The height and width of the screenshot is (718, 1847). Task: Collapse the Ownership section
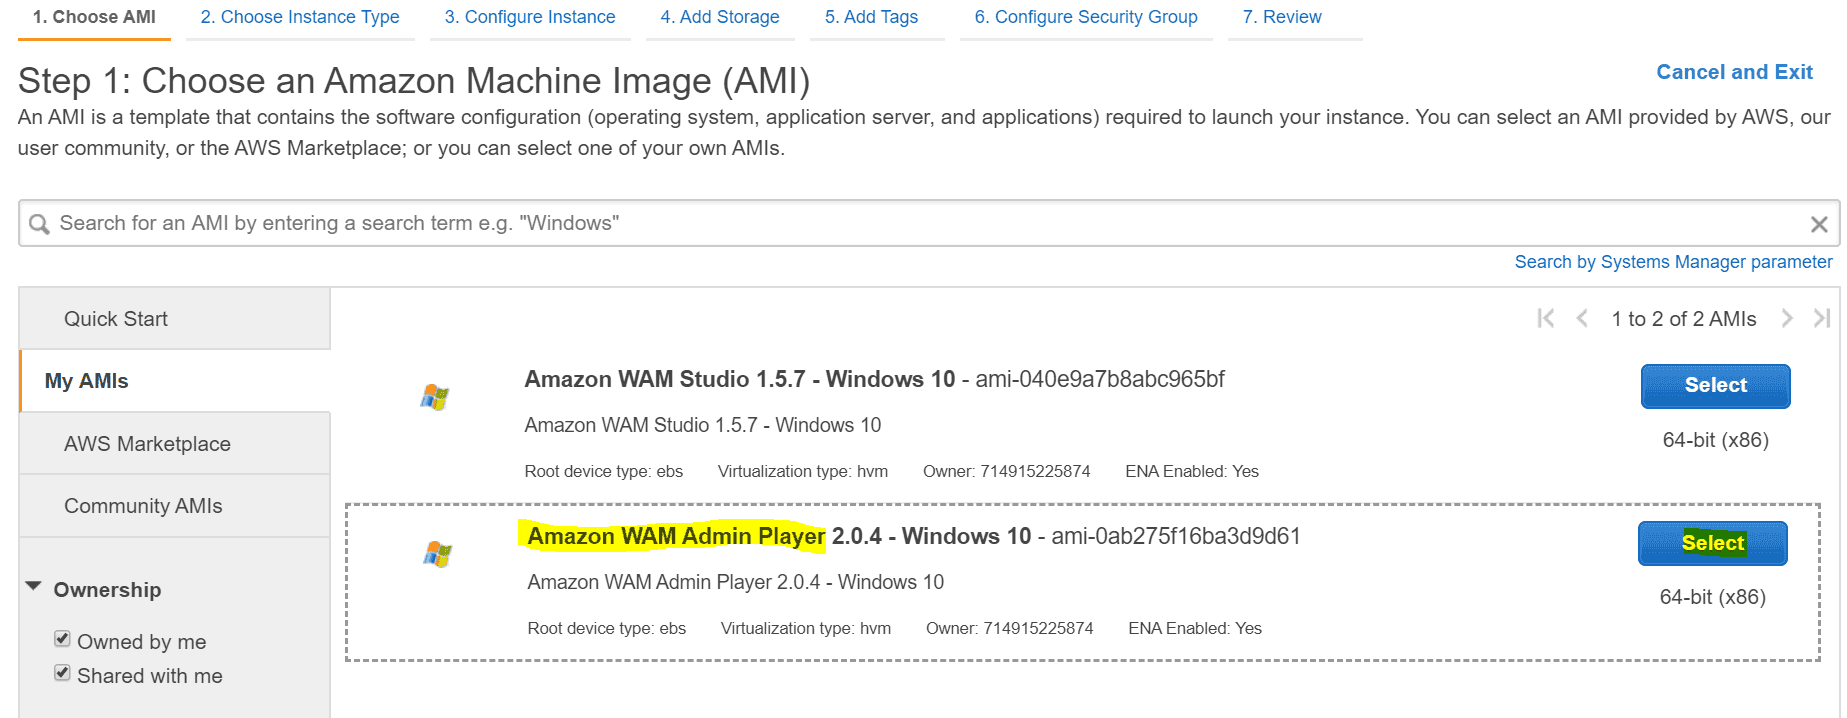tap(34, 587)
